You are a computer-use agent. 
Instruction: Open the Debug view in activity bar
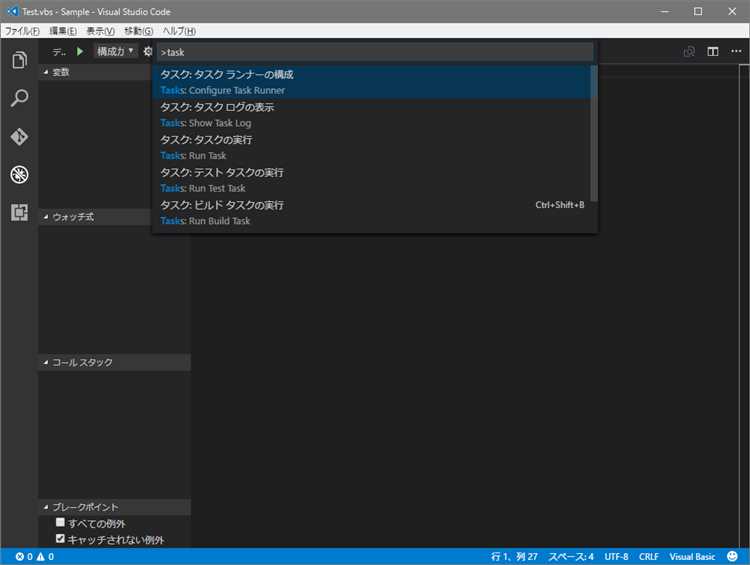click(x=19, y=175)
